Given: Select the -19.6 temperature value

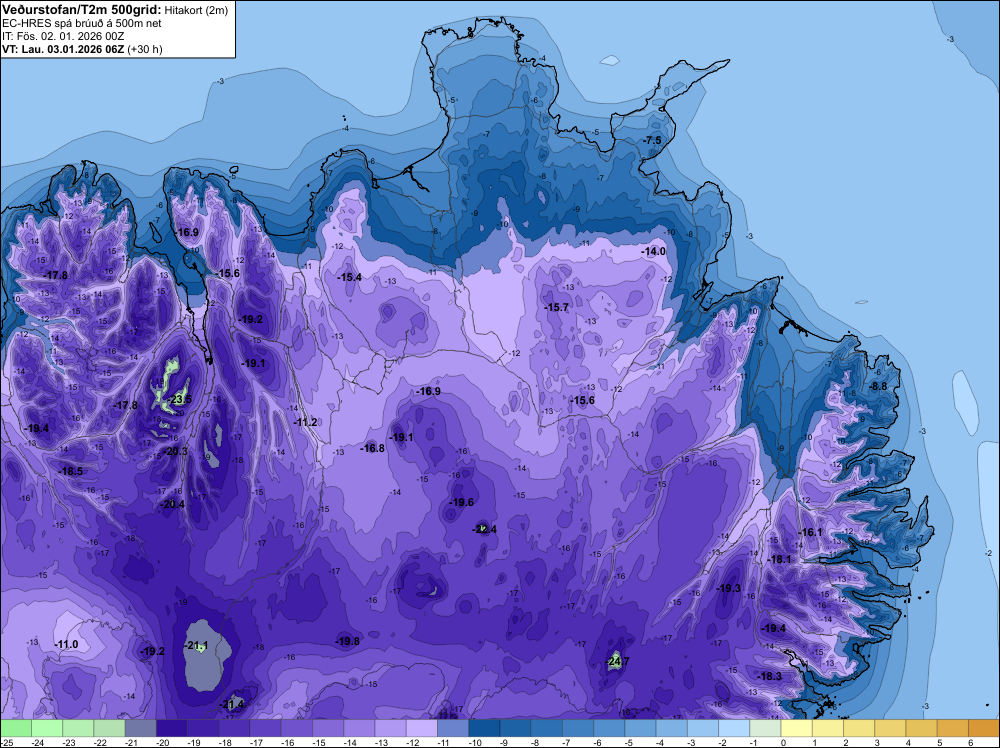Looking at the screenshot, I should point(462,502).
